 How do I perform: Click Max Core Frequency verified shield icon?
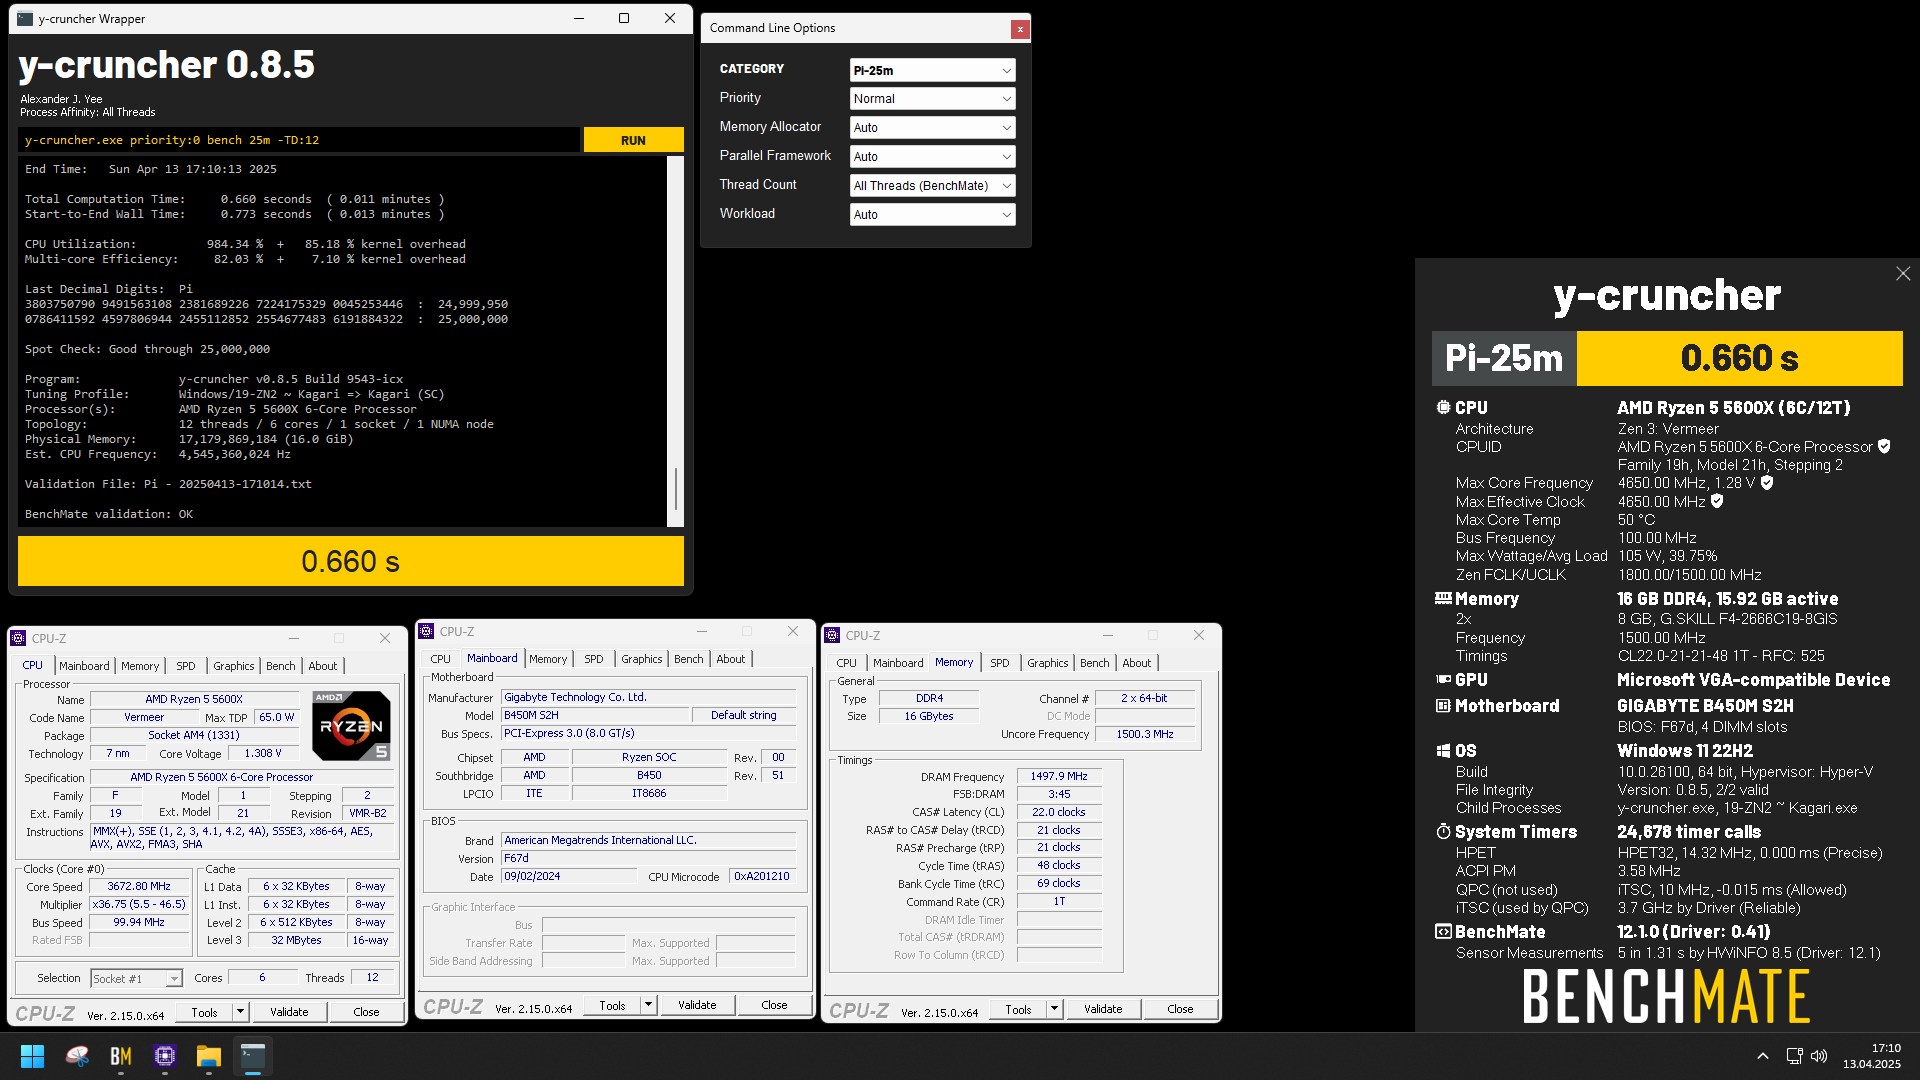tap(1767, 483)
